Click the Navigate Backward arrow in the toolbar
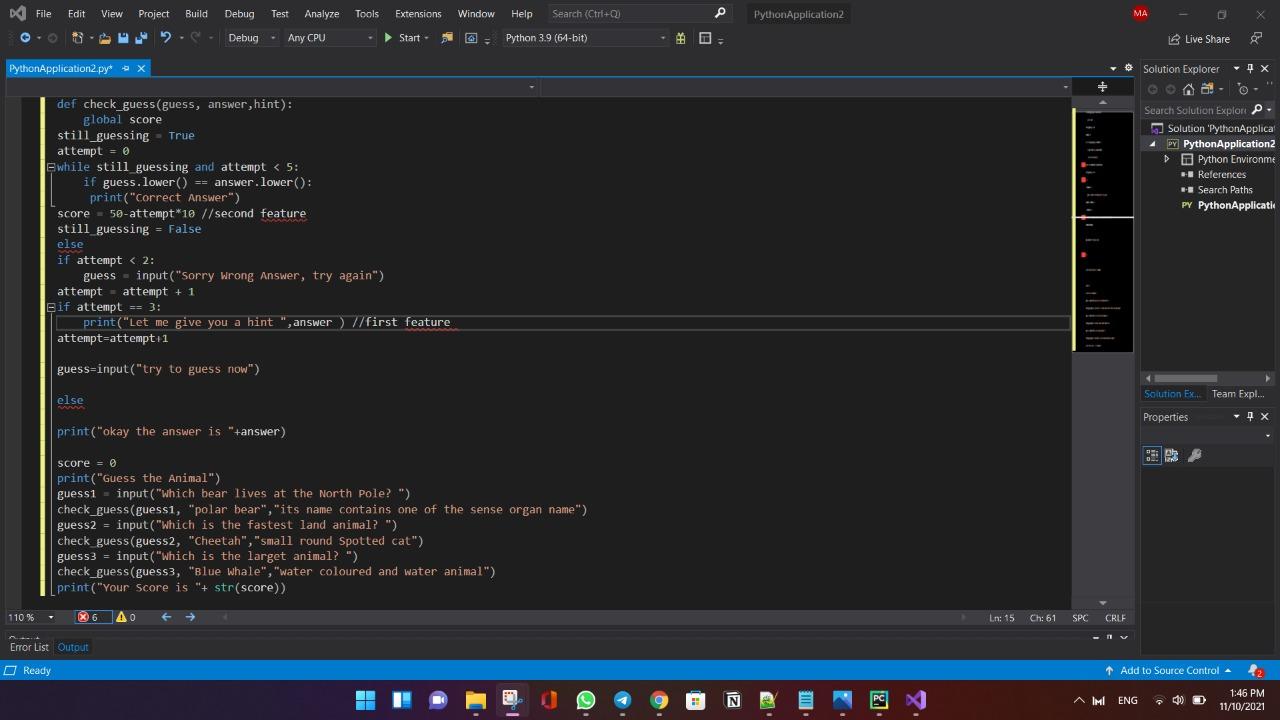The width and height of the screenshot is (1280, 720). coord(25,38)
